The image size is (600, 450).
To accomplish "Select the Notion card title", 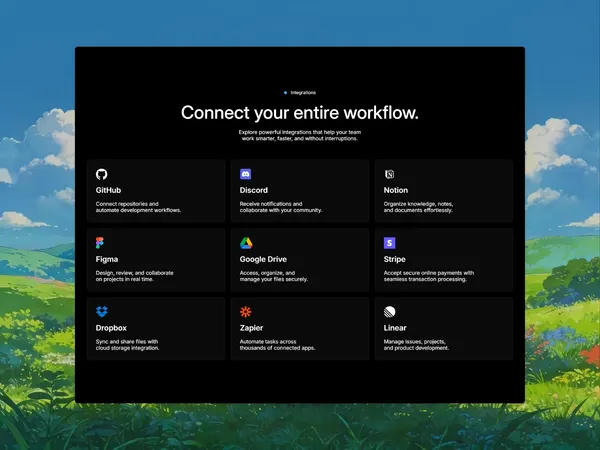I will click(x=396, y=190).
